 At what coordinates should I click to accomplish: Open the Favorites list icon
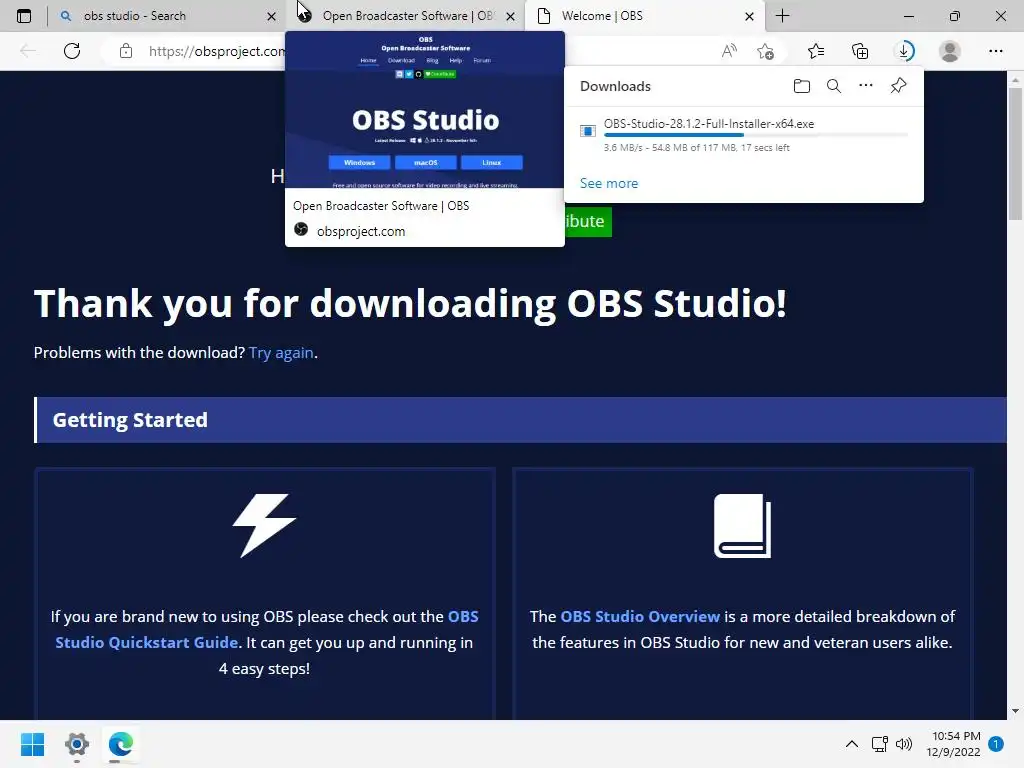coord(816,51)
